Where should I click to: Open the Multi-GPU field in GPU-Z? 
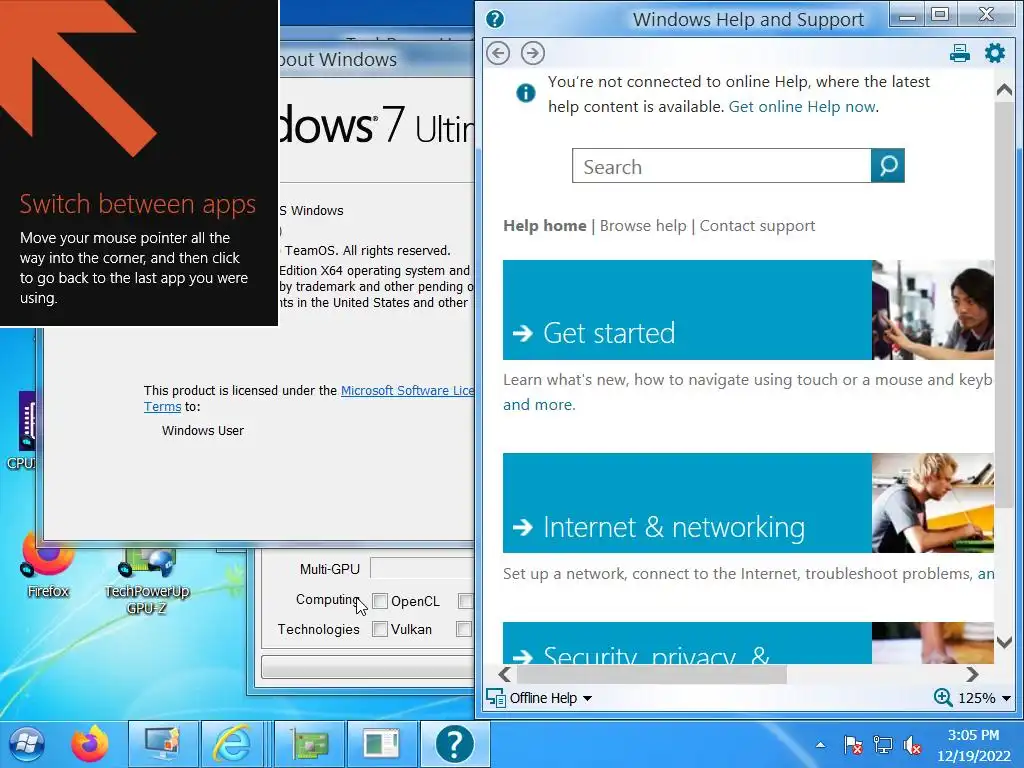click(423, 569)
